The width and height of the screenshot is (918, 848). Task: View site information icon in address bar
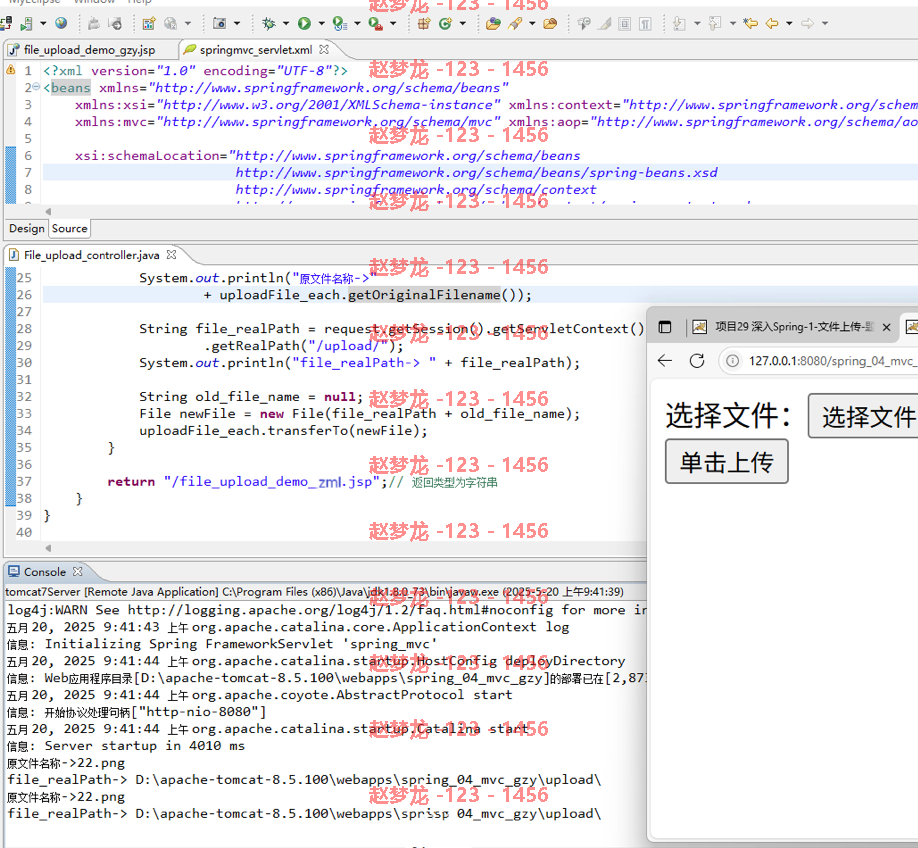click(732, 361)
